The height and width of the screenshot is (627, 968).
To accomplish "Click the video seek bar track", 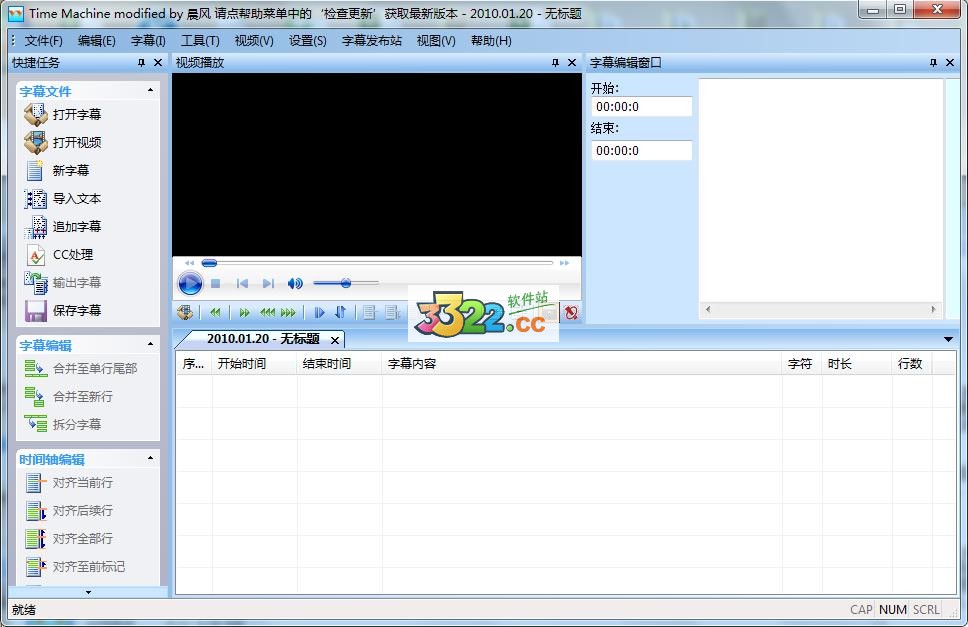I will (378, 263).
